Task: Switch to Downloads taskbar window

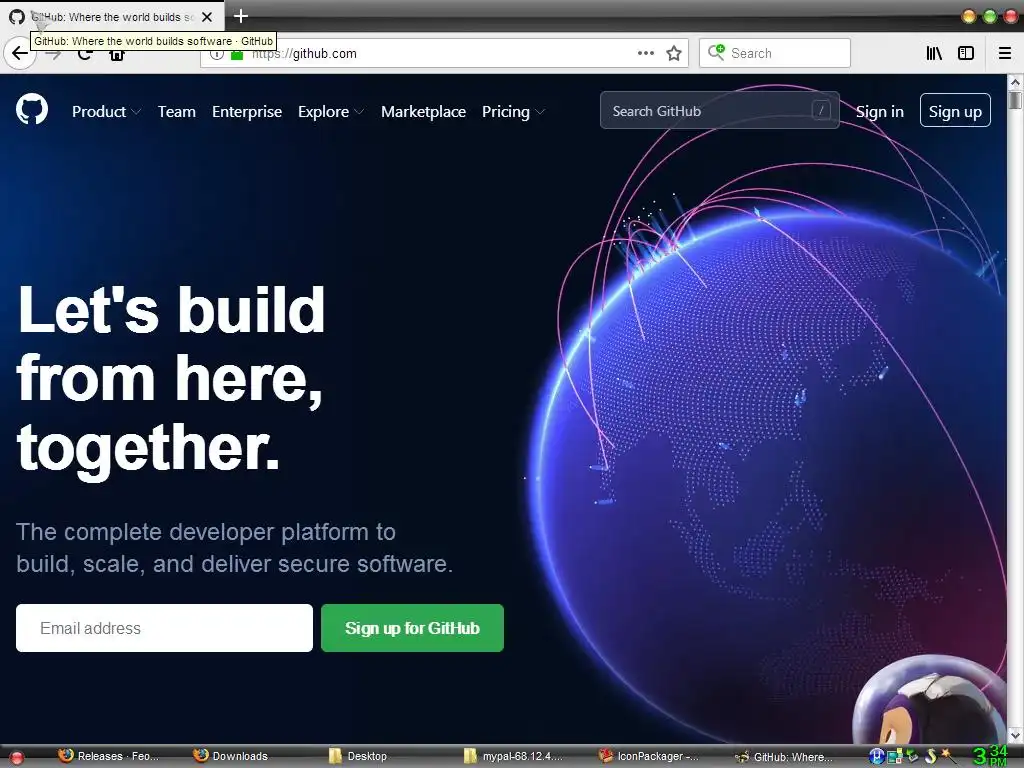Action: click(231, 756)
